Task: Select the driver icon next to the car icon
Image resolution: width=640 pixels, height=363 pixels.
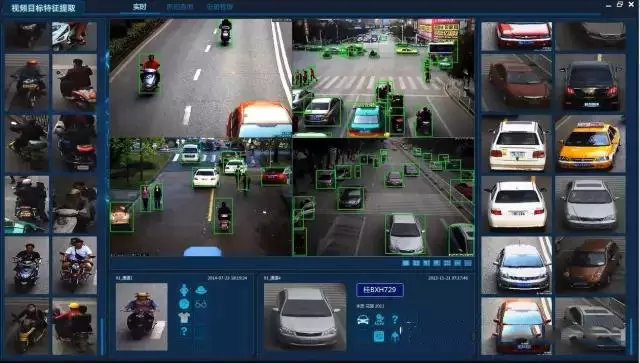Action: pyautogui.click(x=379, y=319)
